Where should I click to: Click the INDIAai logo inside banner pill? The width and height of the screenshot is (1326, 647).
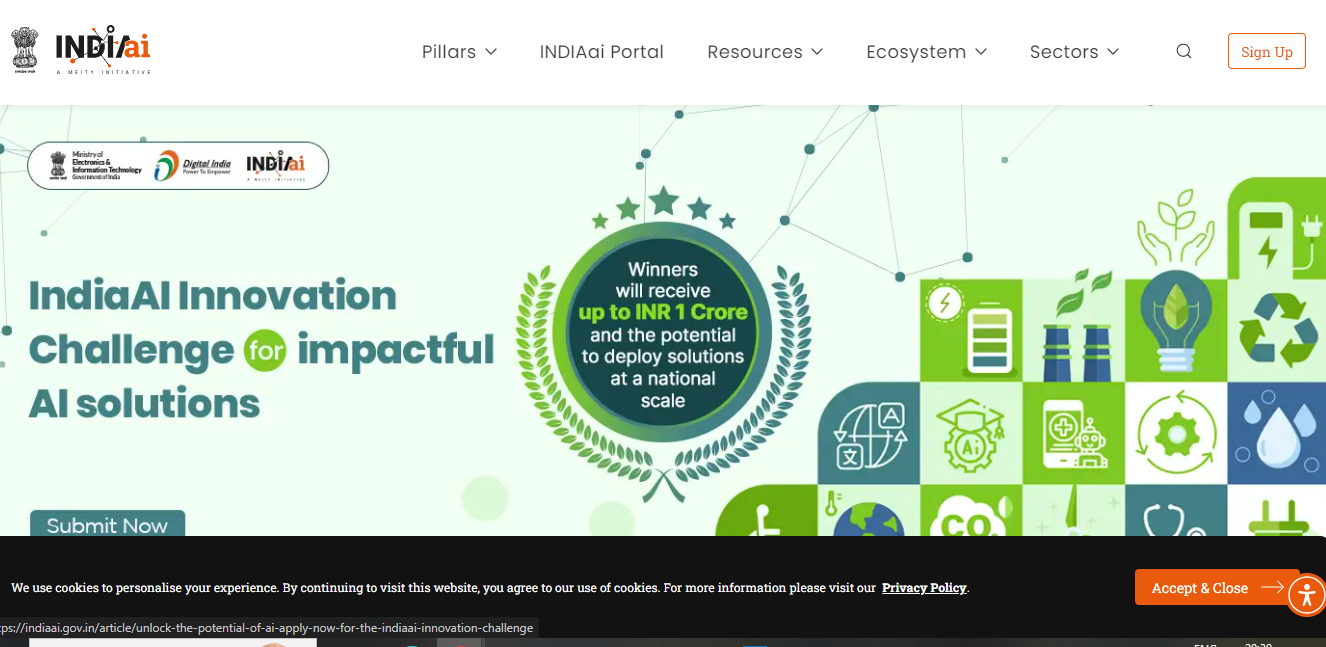pos(275,164)
